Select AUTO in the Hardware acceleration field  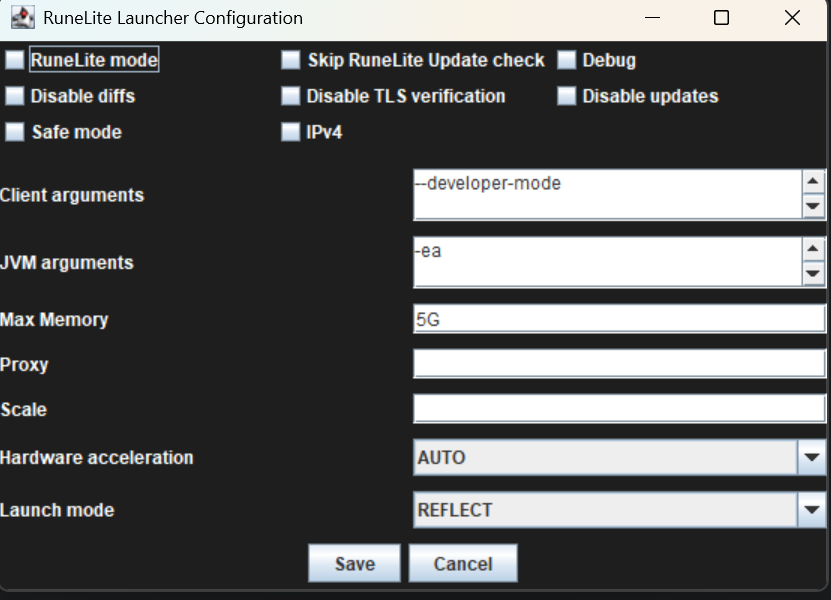(x=600, y=457)
